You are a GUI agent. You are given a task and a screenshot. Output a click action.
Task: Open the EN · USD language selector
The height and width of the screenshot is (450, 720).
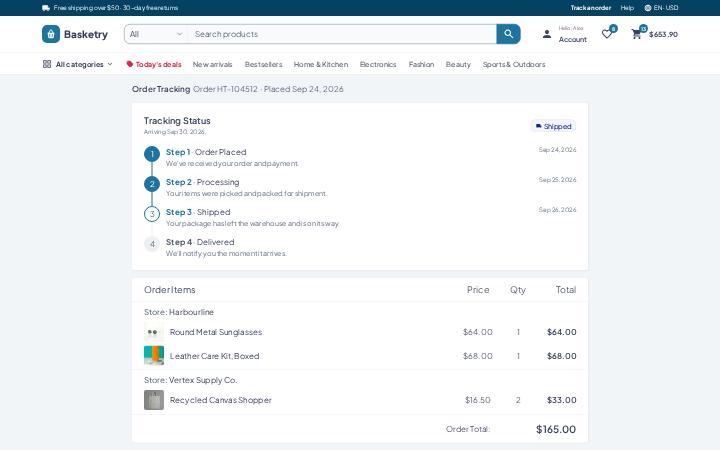coord(661,8)
